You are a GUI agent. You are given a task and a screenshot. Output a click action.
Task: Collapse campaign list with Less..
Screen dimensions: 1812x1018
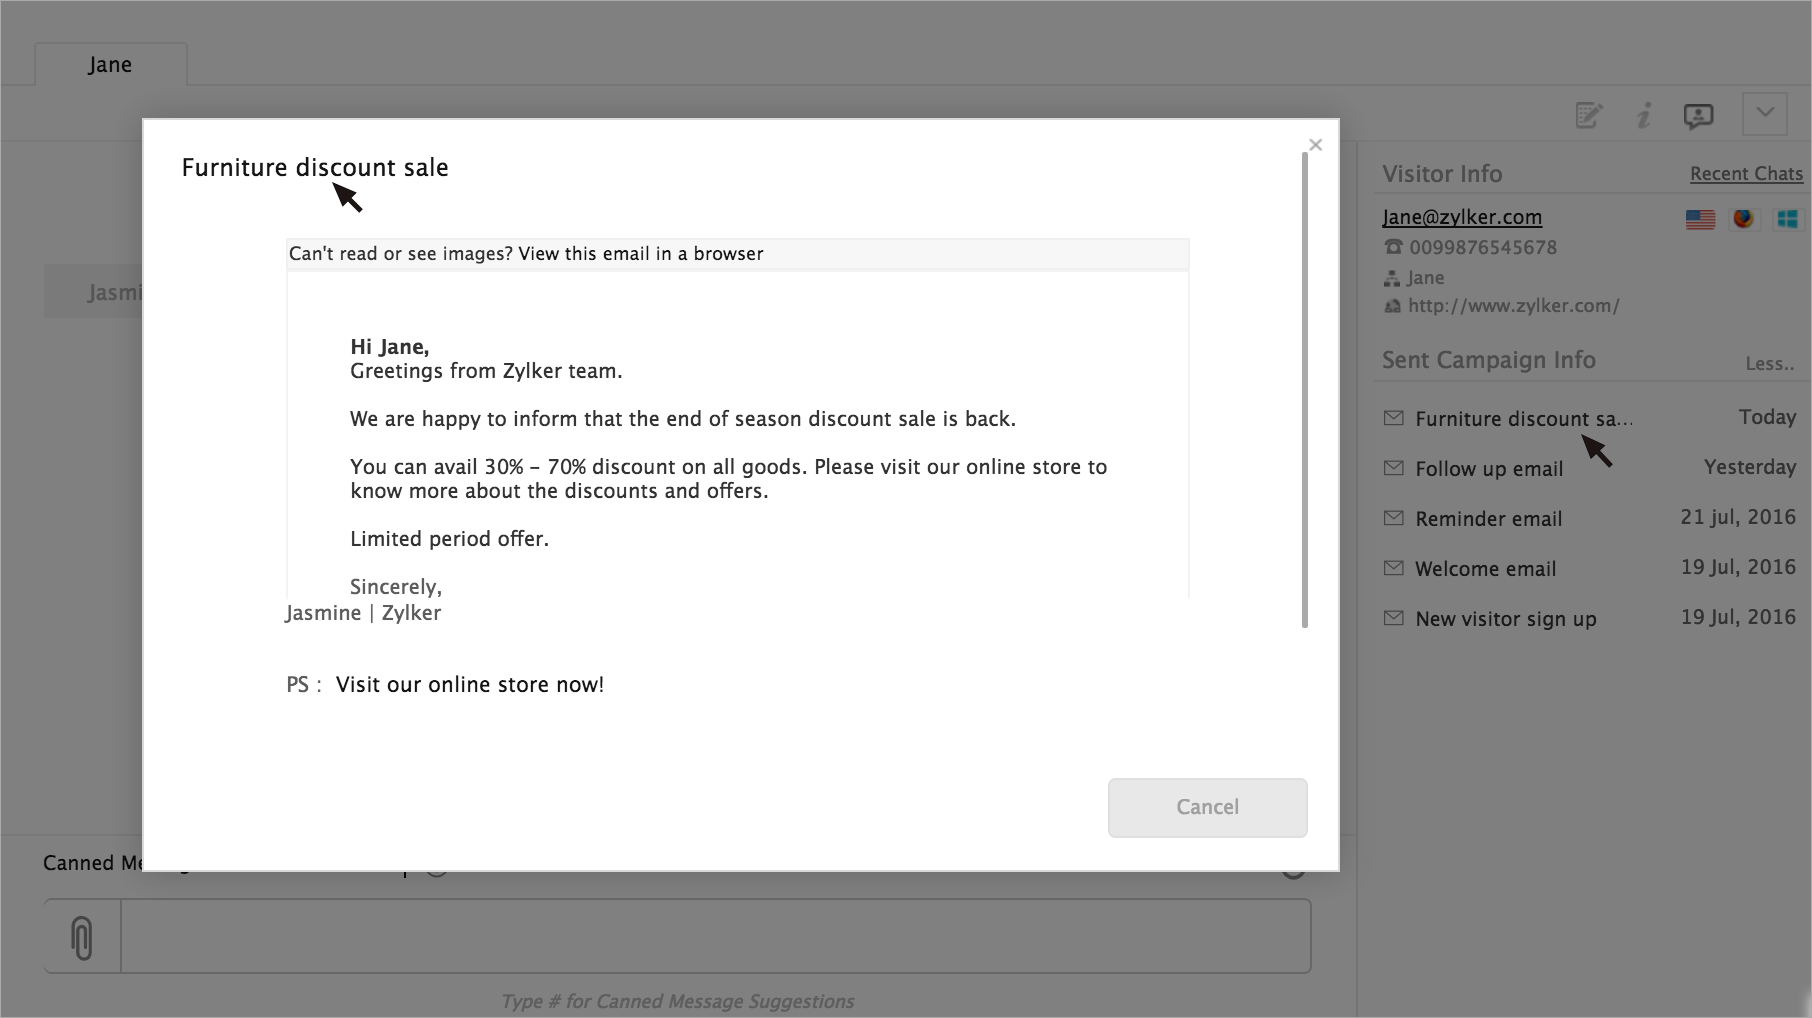point(1769,364)
